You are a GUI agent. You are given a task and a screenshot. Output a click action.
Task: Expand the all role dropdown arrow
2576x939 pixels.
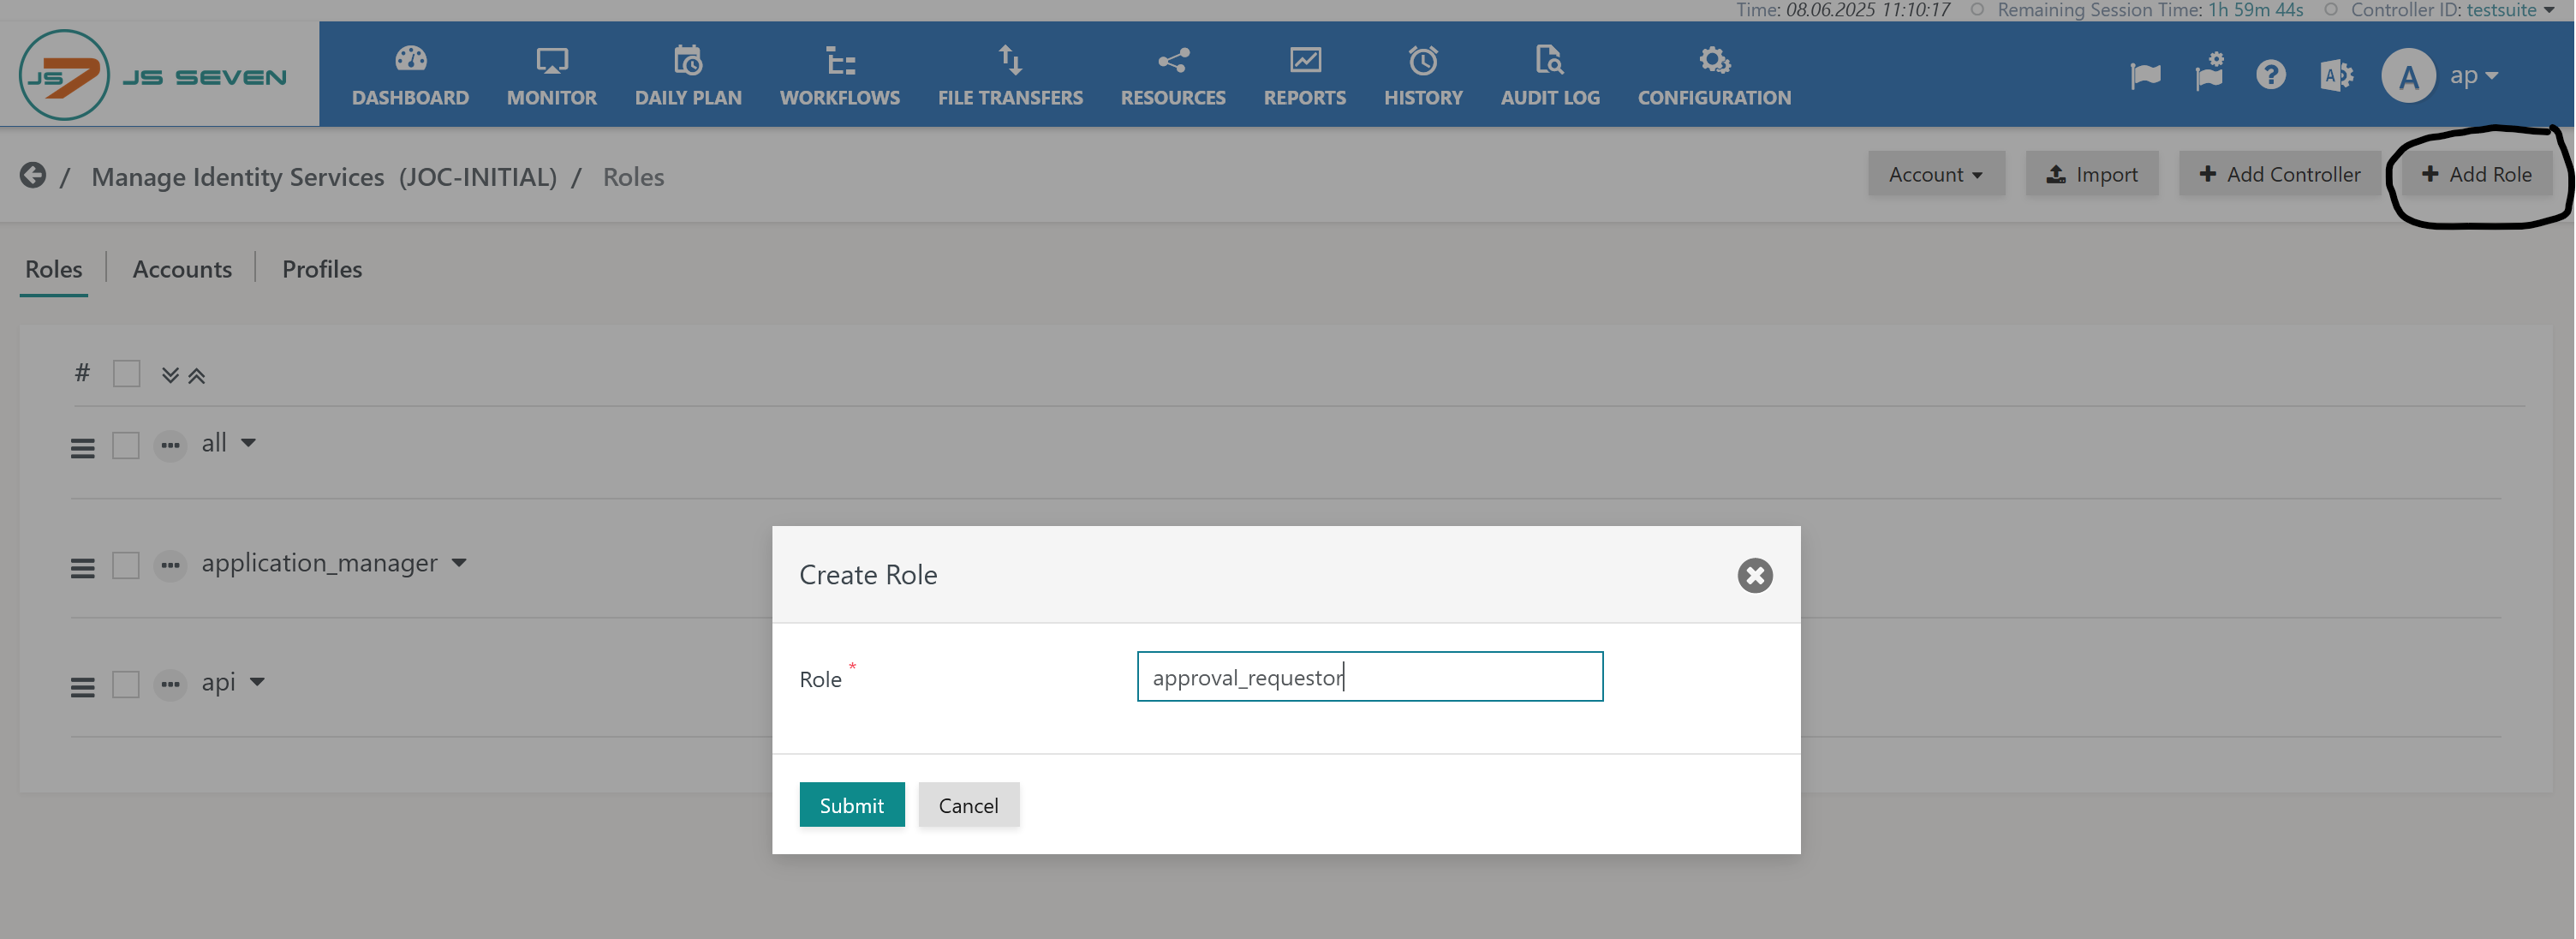[248, 443]
